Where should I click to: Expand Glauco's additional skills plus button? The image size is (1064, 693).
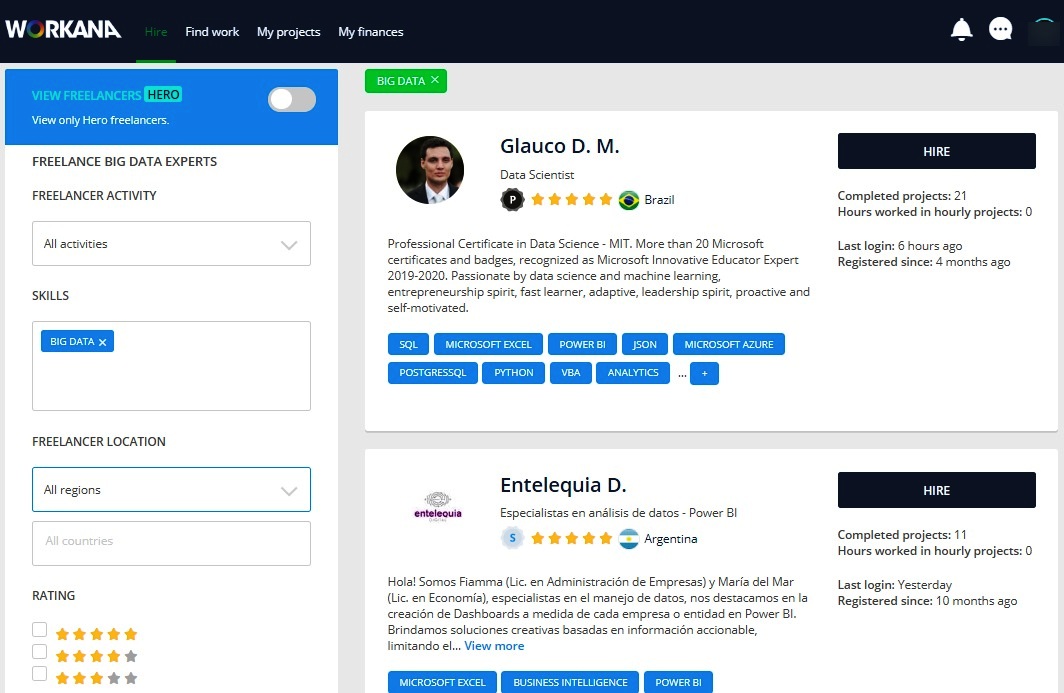tap(704, 373)
